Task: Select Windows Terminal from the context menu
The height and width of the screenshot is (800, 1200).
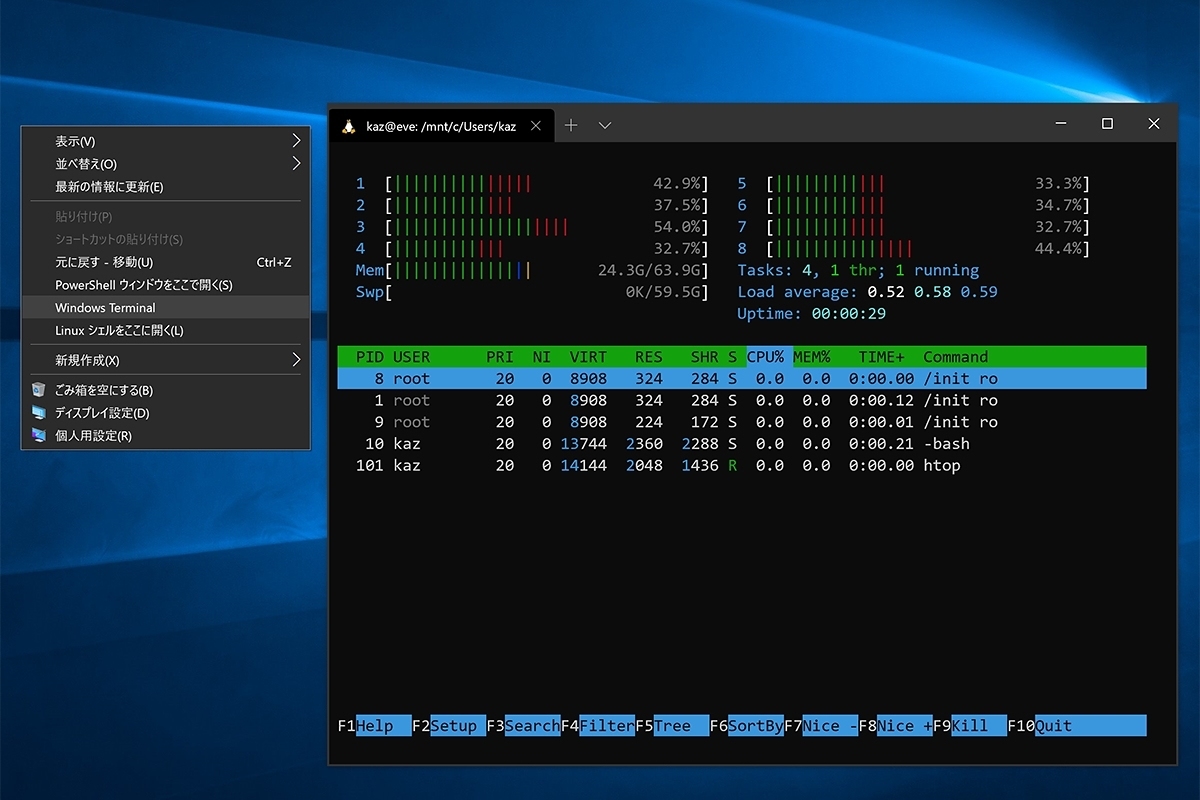Action: [166, 308]
